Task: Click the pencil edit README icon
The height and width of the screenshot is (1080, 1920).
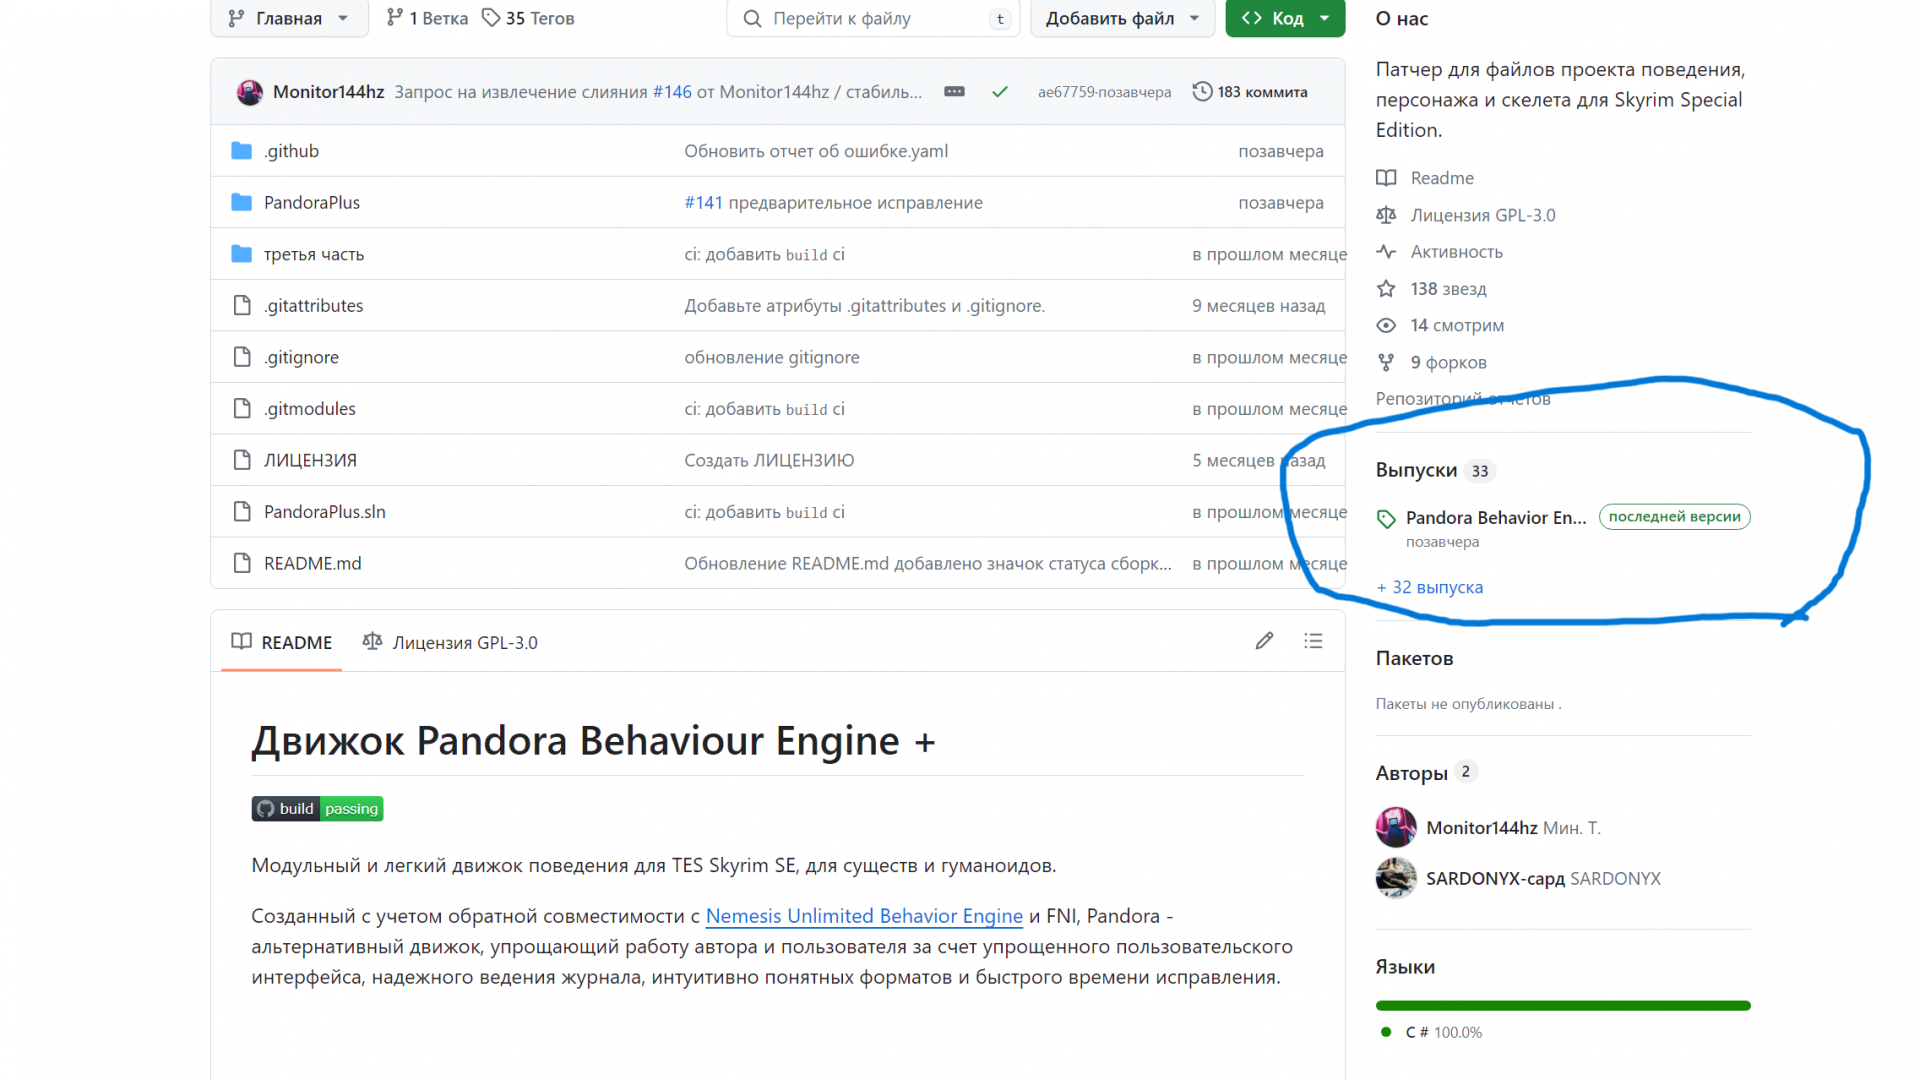Action: point(1264,641)
